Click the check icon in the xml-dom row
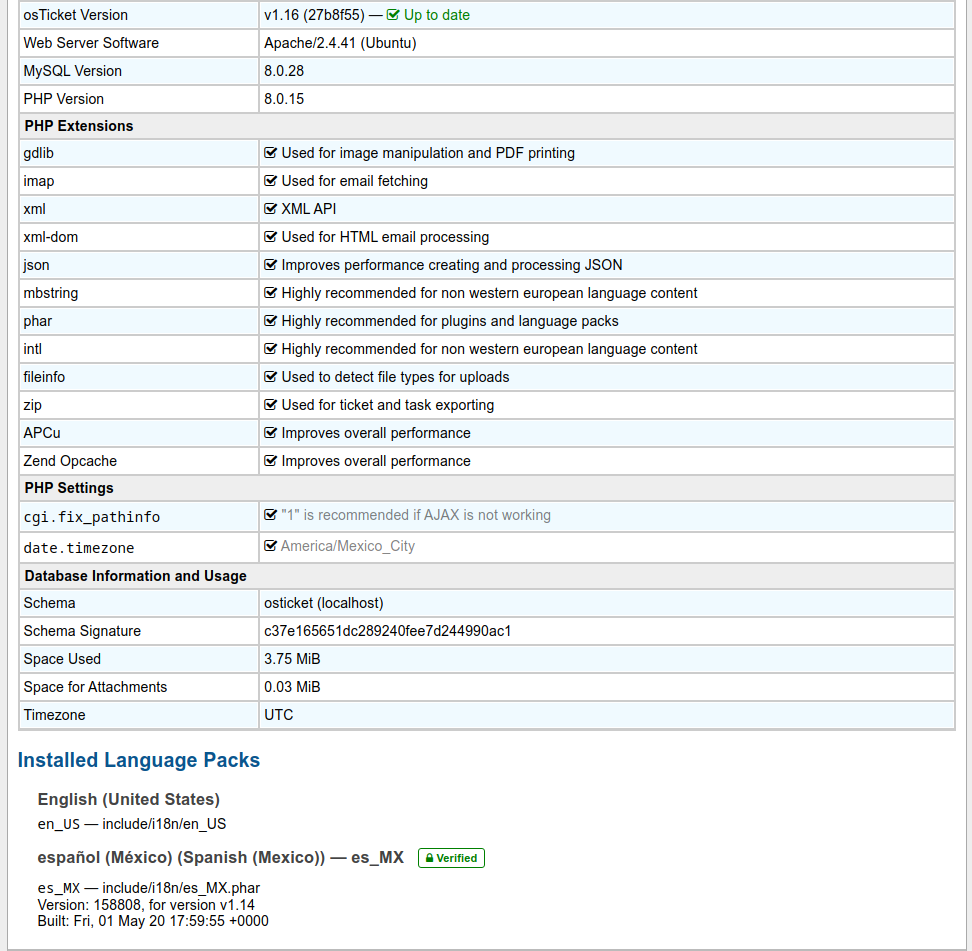 (270, 236)
